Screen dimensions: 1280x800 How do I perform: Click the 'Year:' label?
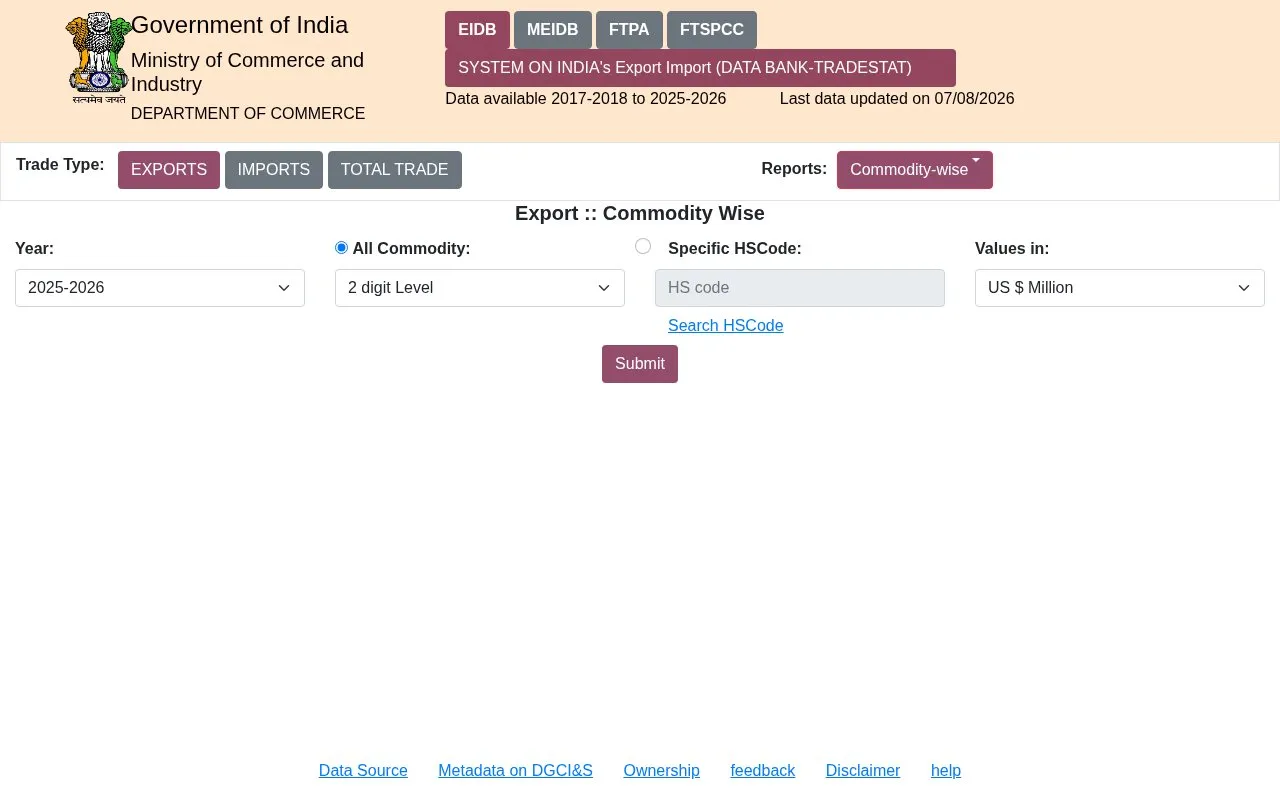coord(35,249)
